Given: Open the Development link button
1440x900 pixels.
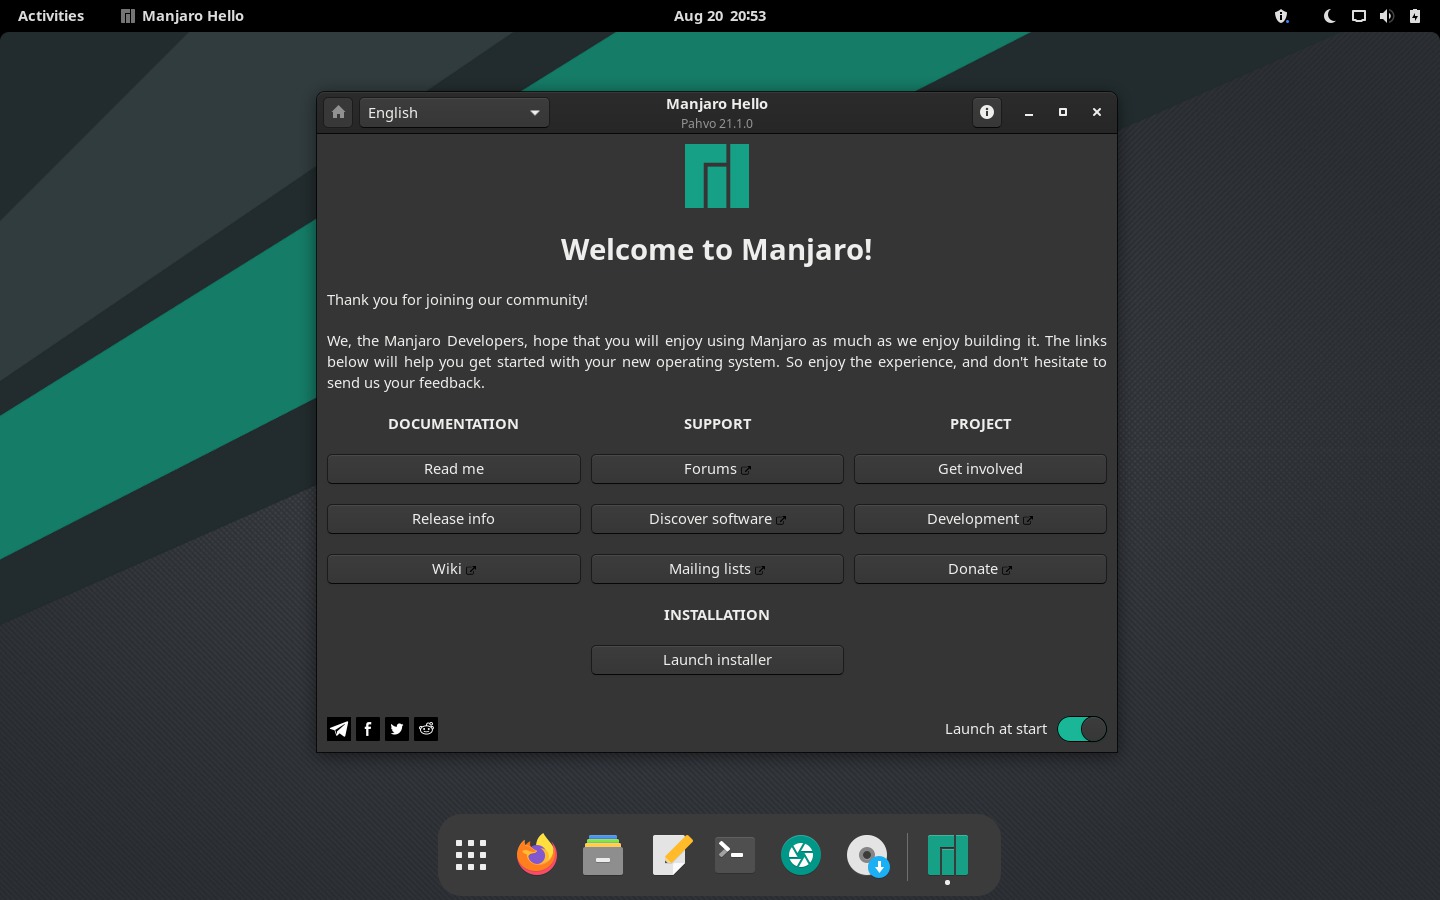Looking at the screenshot, I should coord(980,519).
